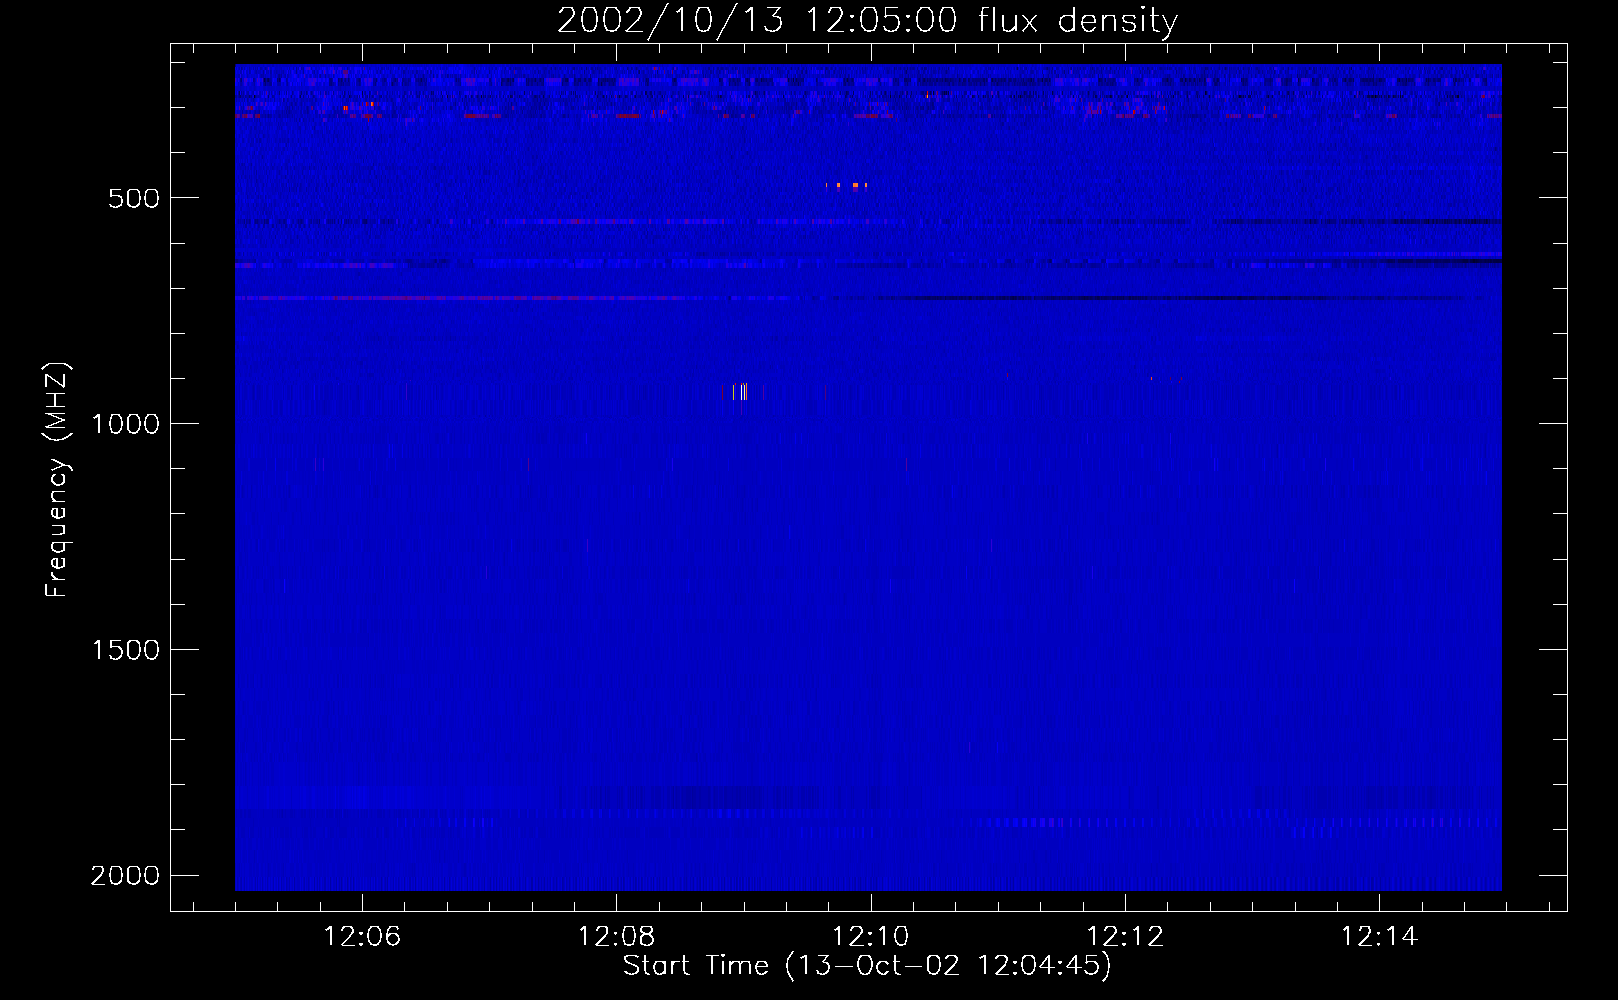1618x1000 pixels.
Task: Click the 12:06 time tick label
Action: [x=362, y=936]
